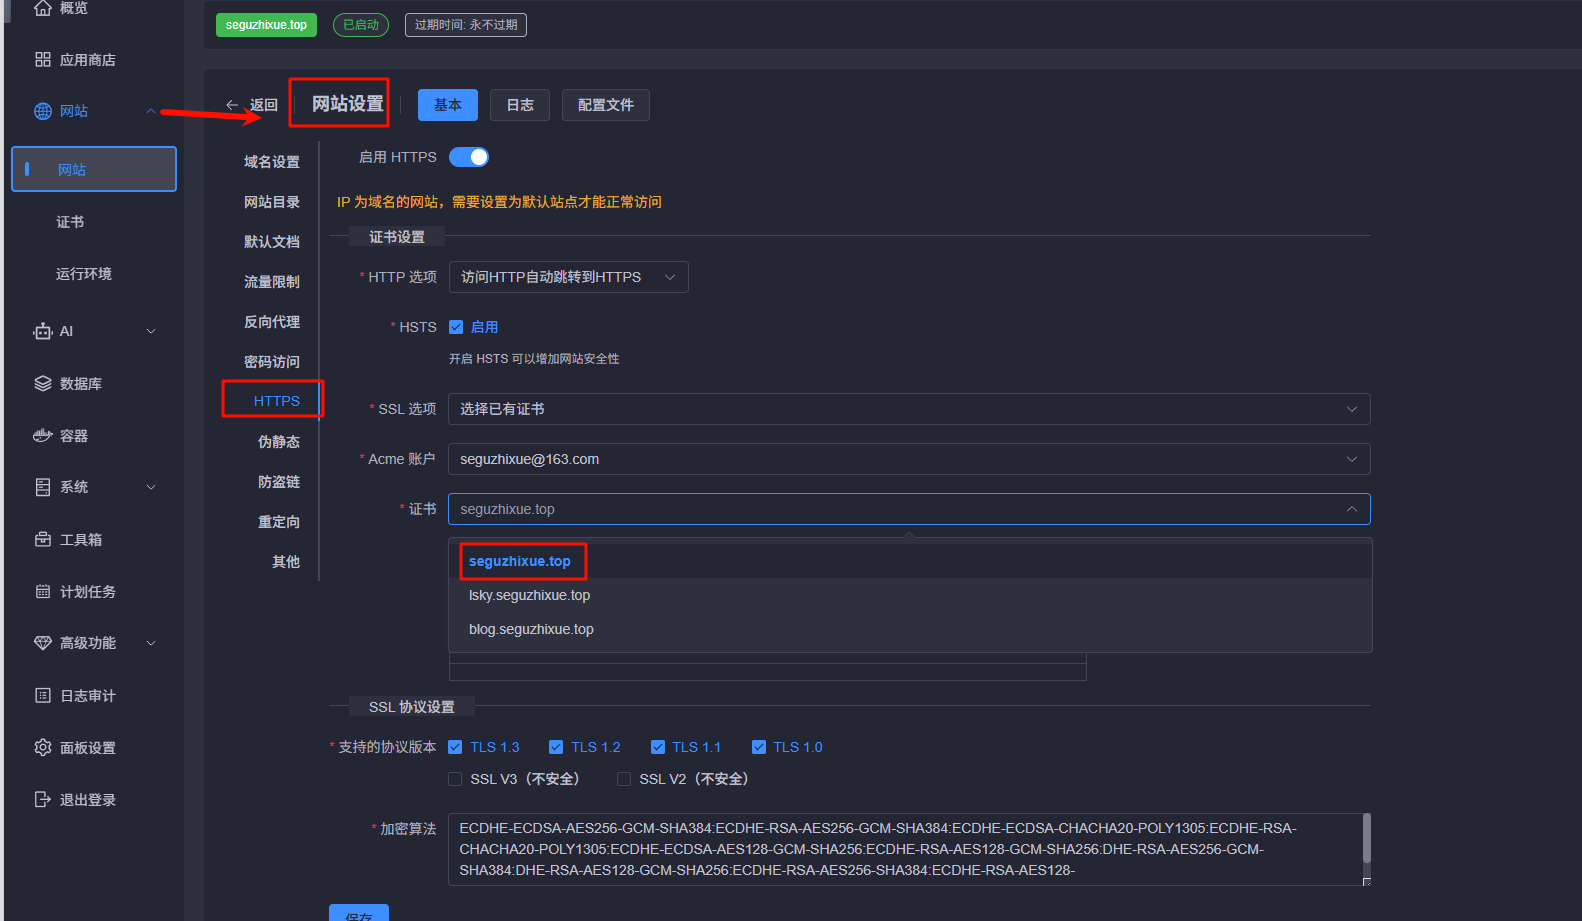The width and height of the screenshot is (1582, 921).
Task: Enable the SSL V3 insecure checkbox
Action: coord(455,779)
